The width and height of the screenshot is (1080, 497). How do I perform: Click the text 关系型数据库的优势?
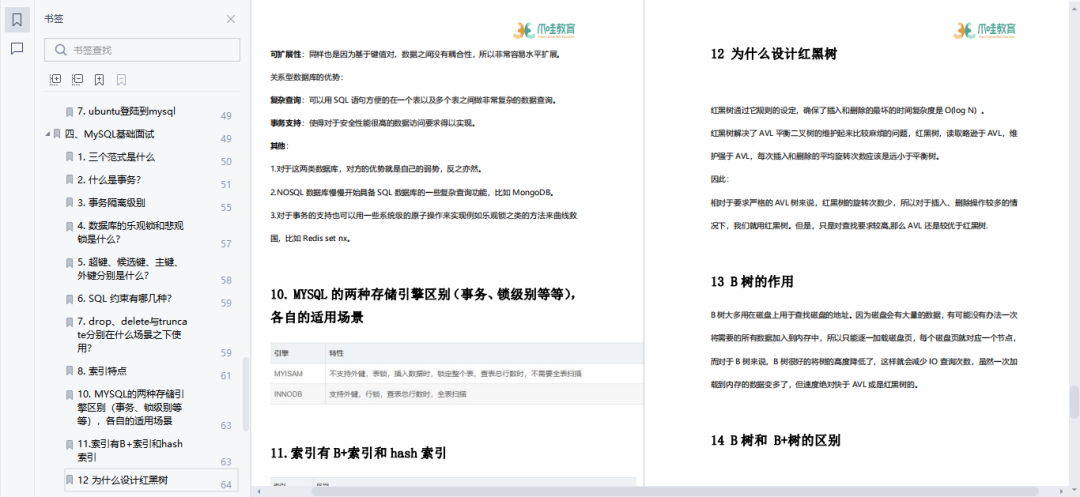click(307, 76)
